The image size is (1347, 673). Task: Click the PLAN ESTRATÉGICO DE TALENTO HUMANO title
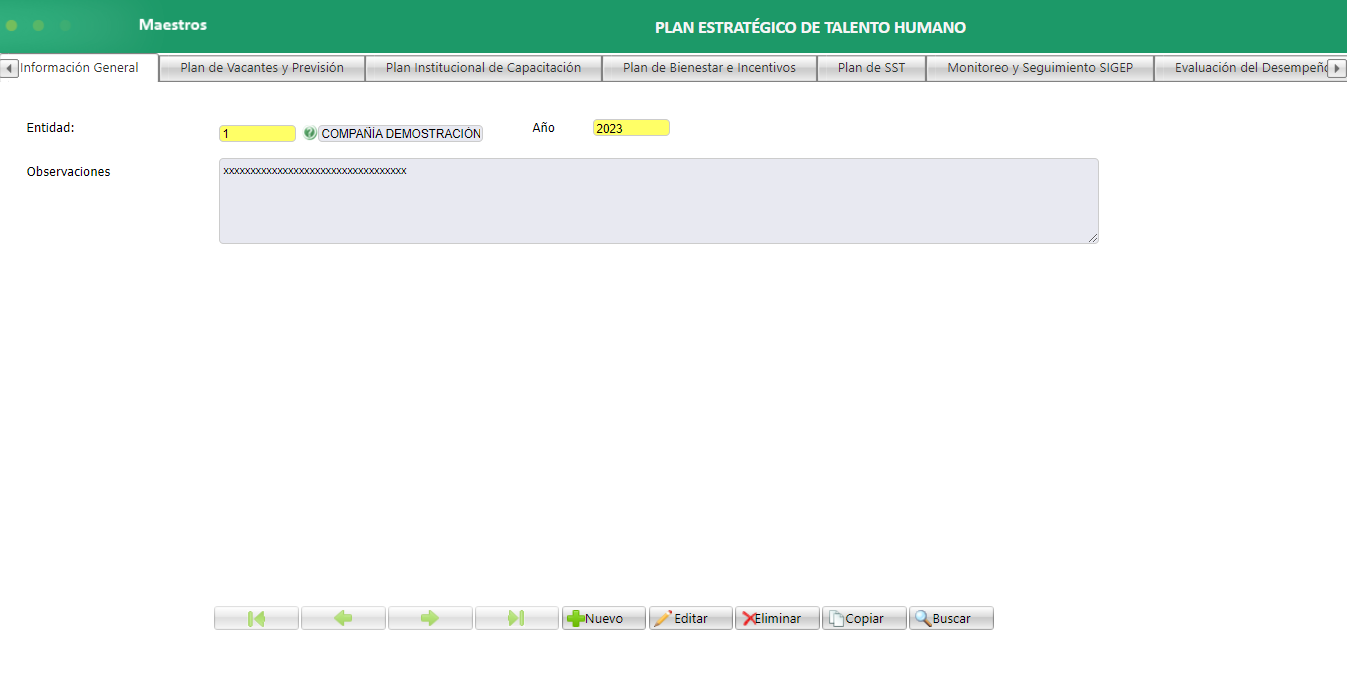point(810,28)
